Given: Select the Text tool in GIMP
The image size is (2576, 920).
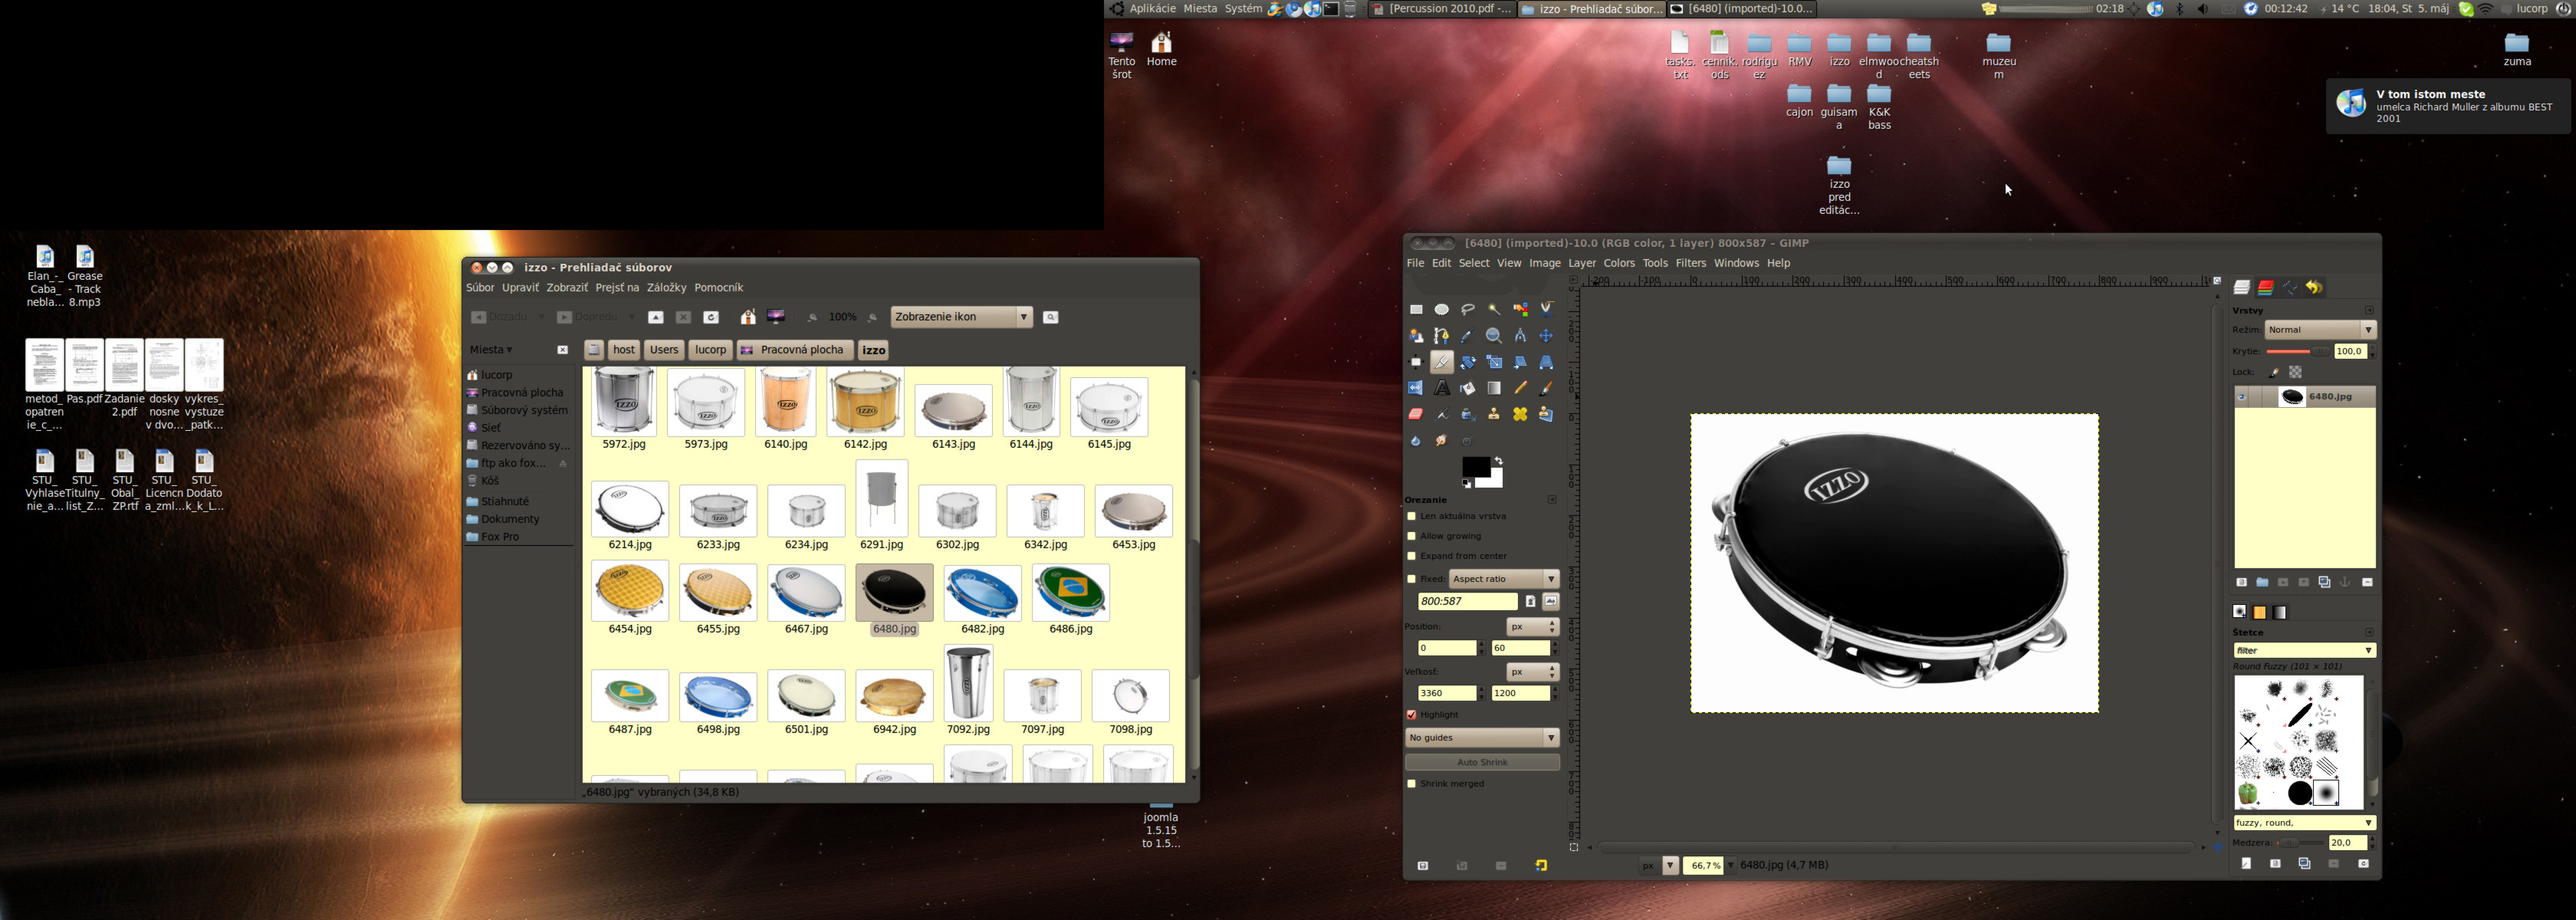Looking at the screenshot, I should point(1442,388).
